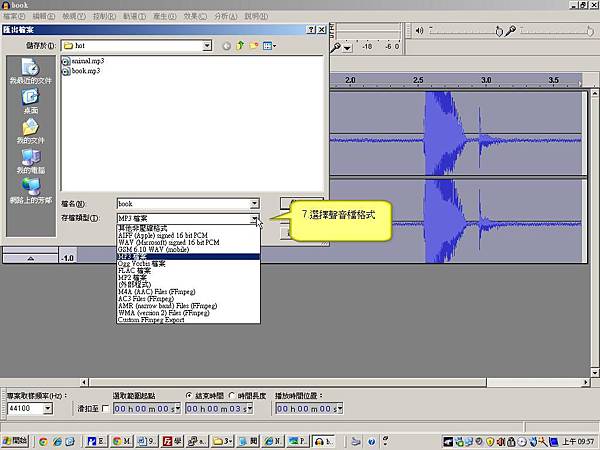Choose MP2 file format
Viewport: 600px width, 450px height.
tap(188, 277)
